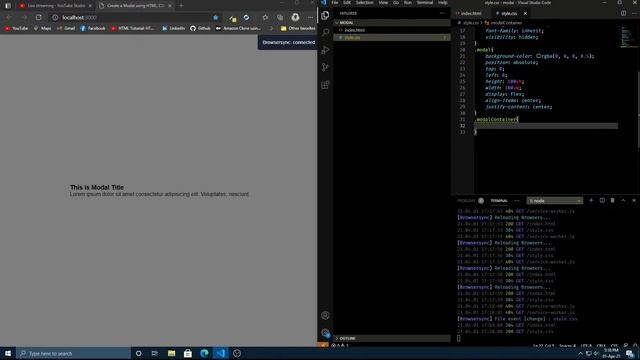Open the LinkedIn bookmark

click(x=173, y=28)
